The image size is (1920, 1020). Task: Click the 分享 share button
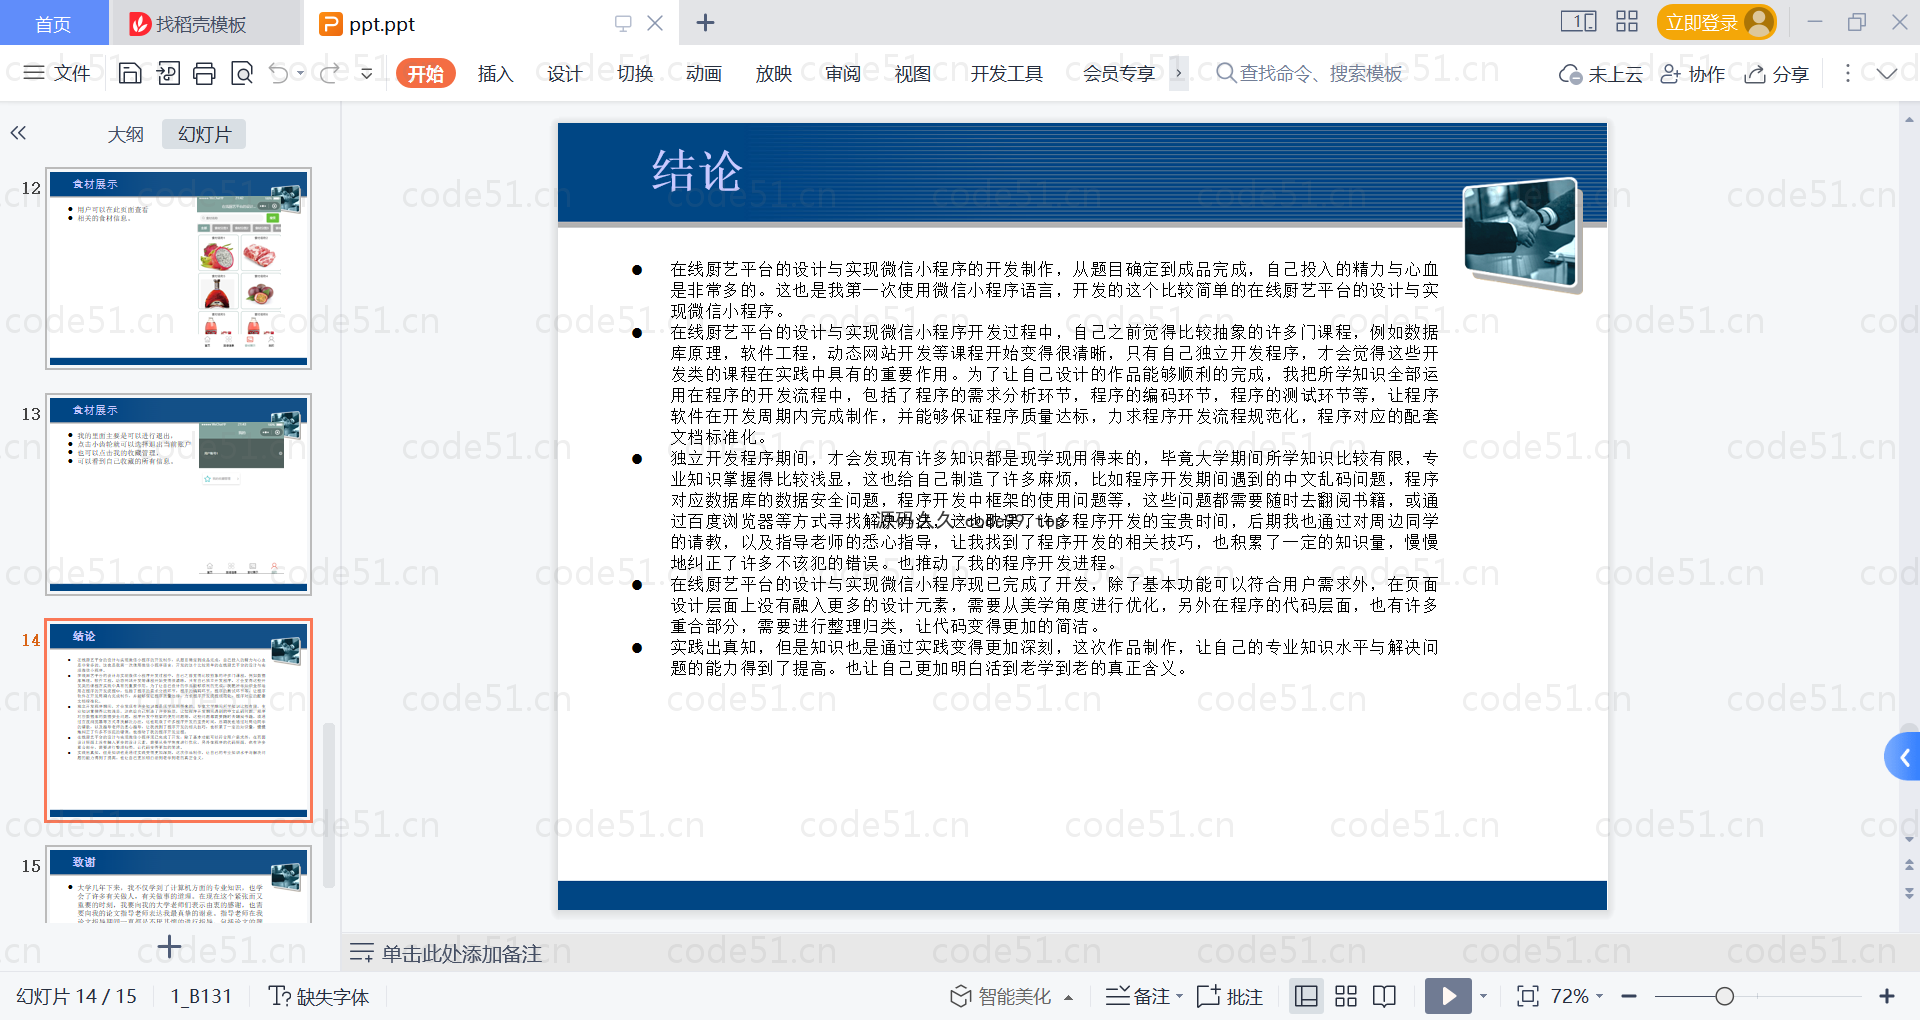(1777, 74)
